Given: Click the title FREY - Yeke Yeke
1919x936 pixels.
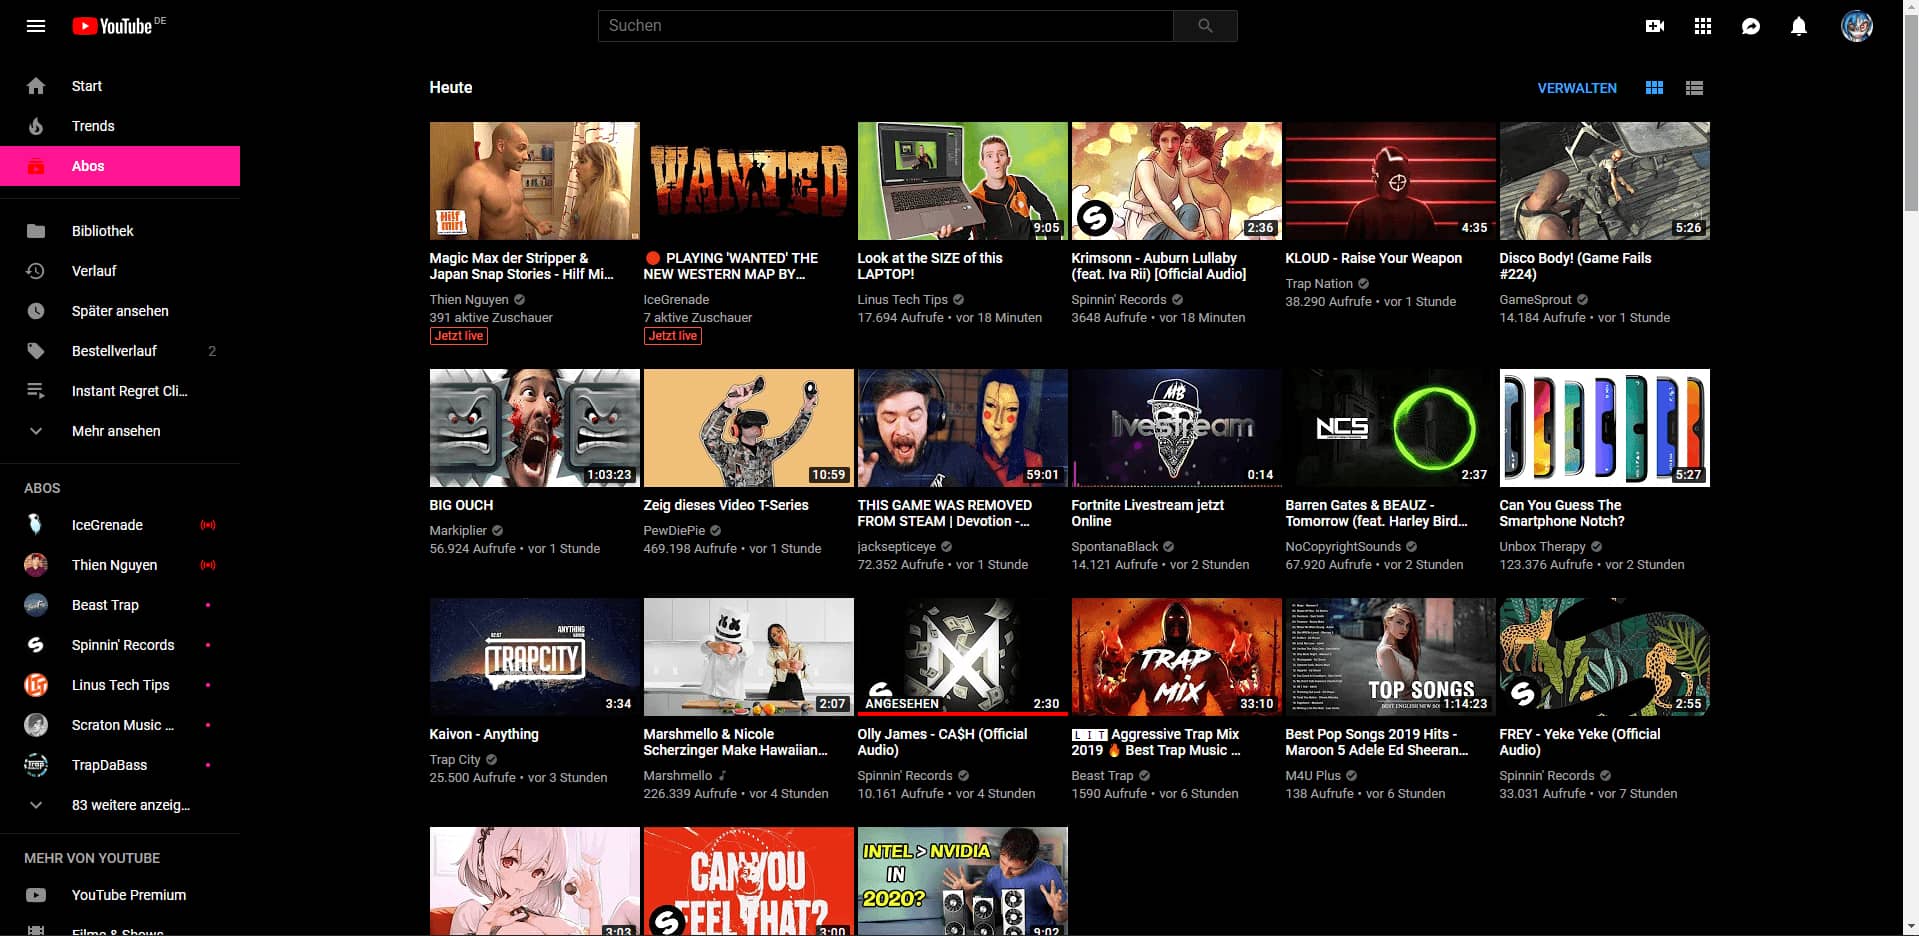Looking at the screenshot, I should click(1579, 742).
